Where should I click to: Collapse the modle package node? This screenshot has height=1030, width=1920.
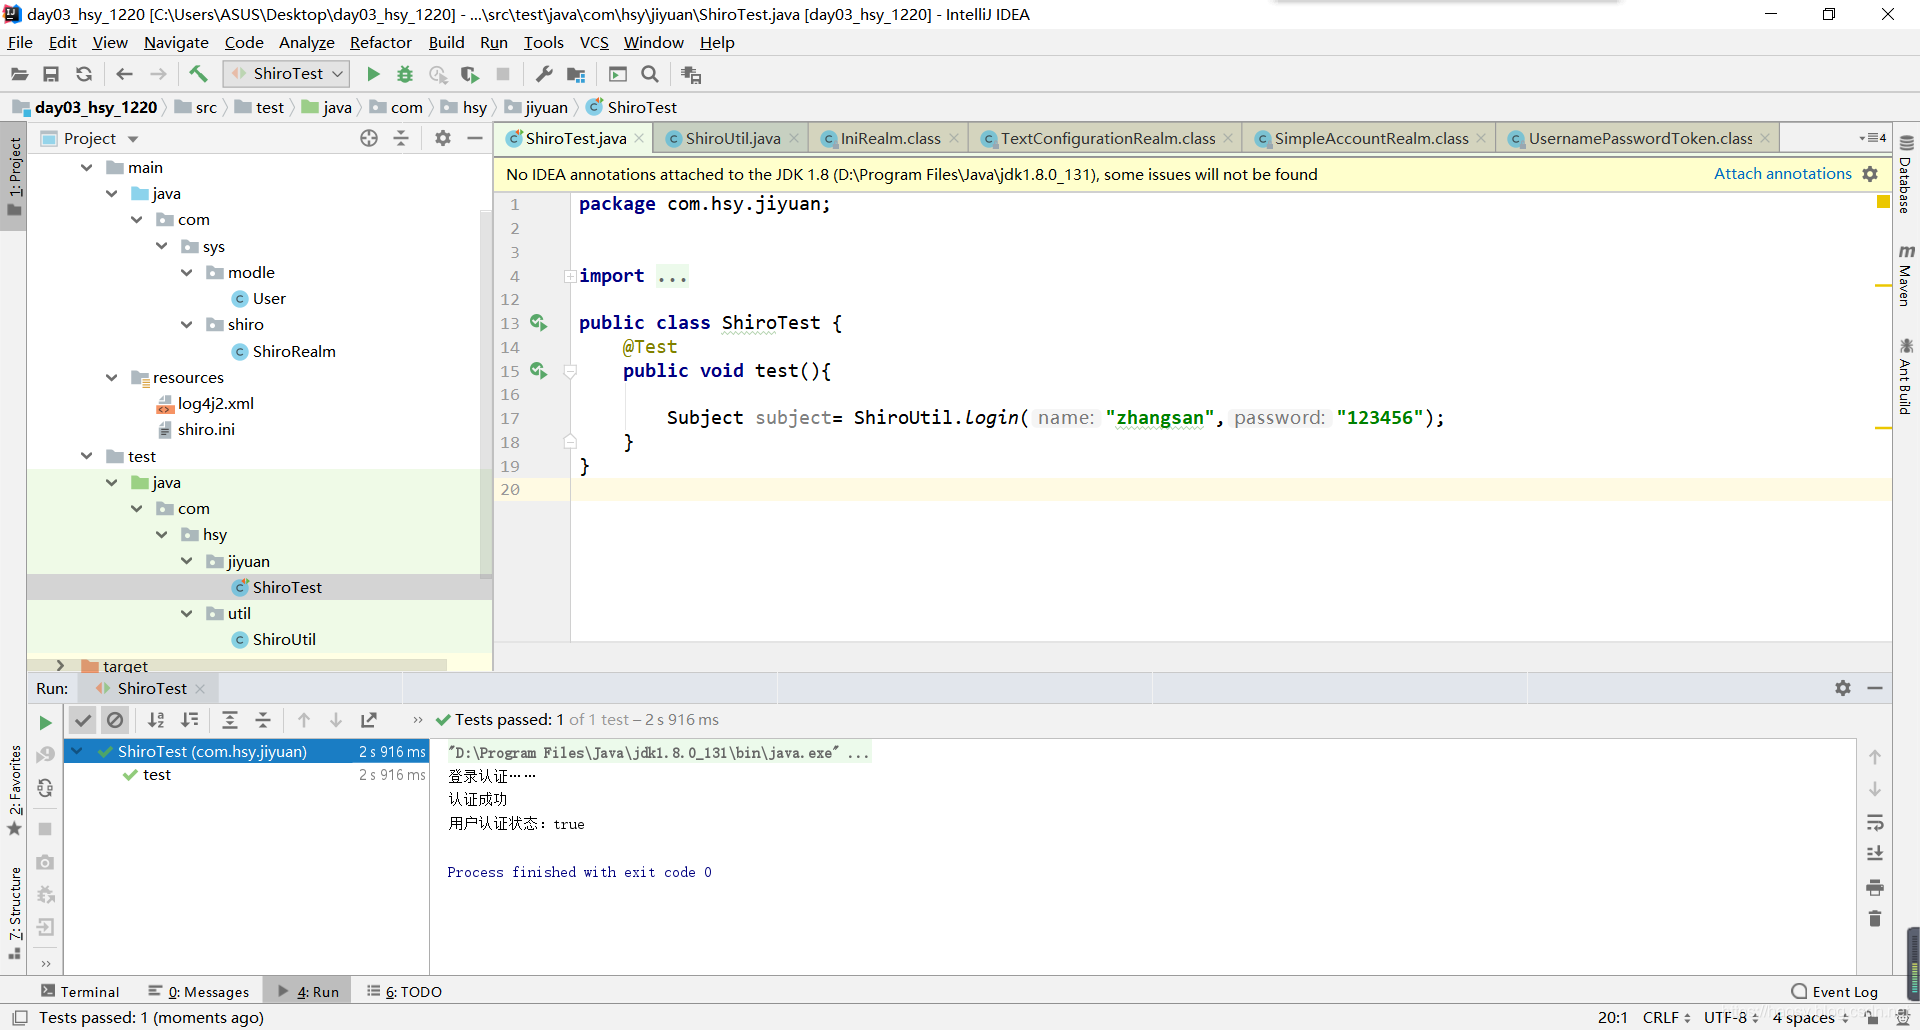tap(187, 273)
